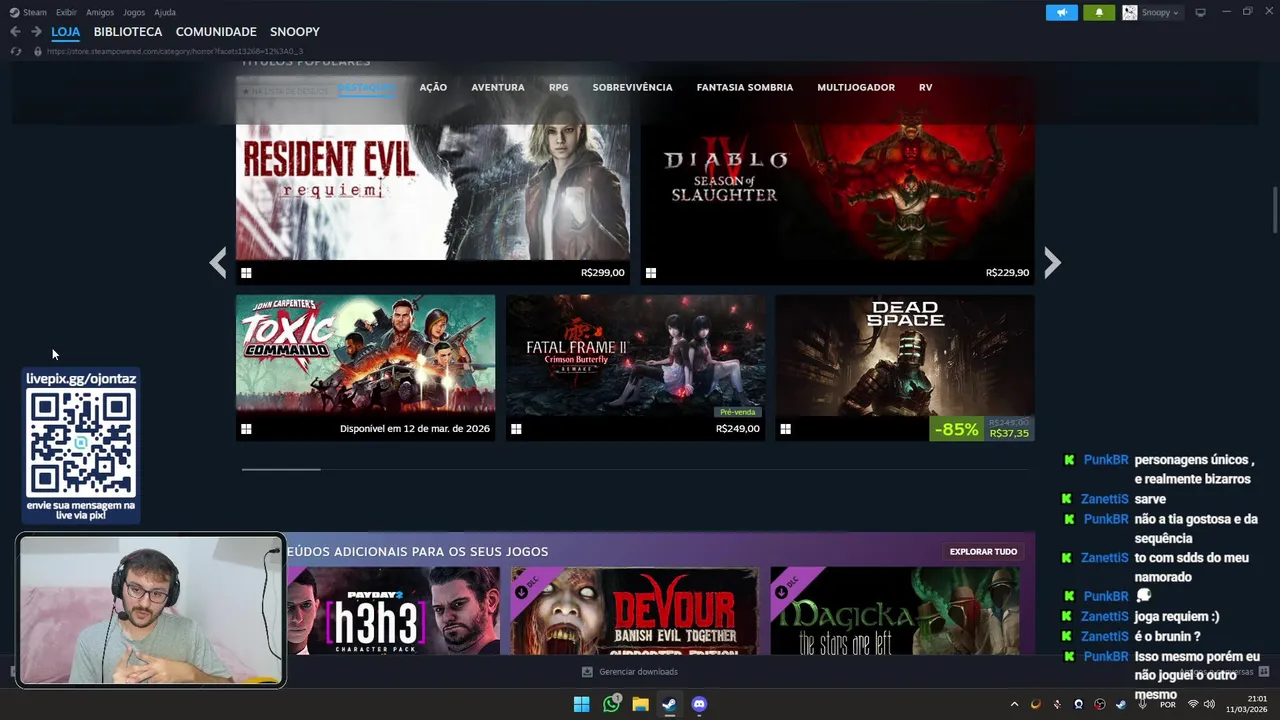Open the blue megaphone announcements button
Image resolution: width=1280 pixels, height=720 pixels.
click(1062, 12)
